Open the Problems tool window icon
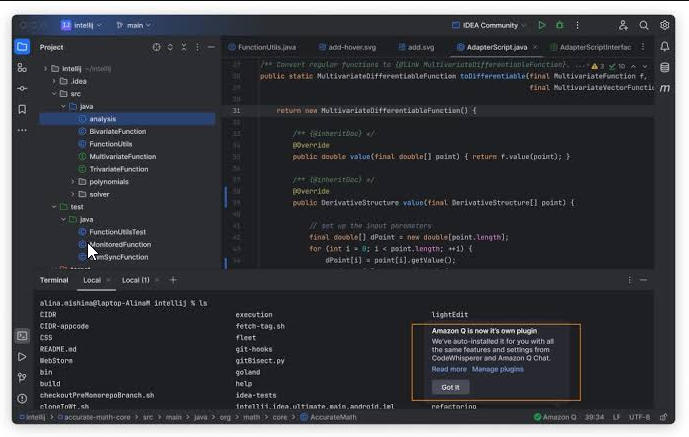 (22, 399)
